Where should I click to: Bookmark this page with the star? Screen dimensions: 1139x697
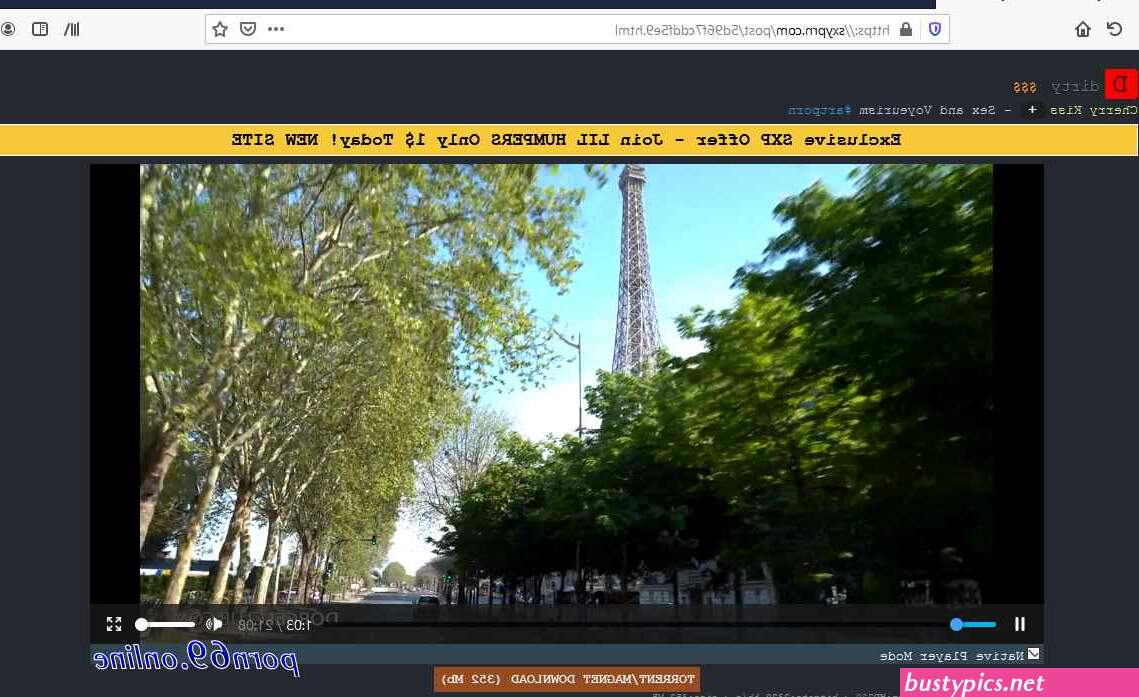coord(220,29)
